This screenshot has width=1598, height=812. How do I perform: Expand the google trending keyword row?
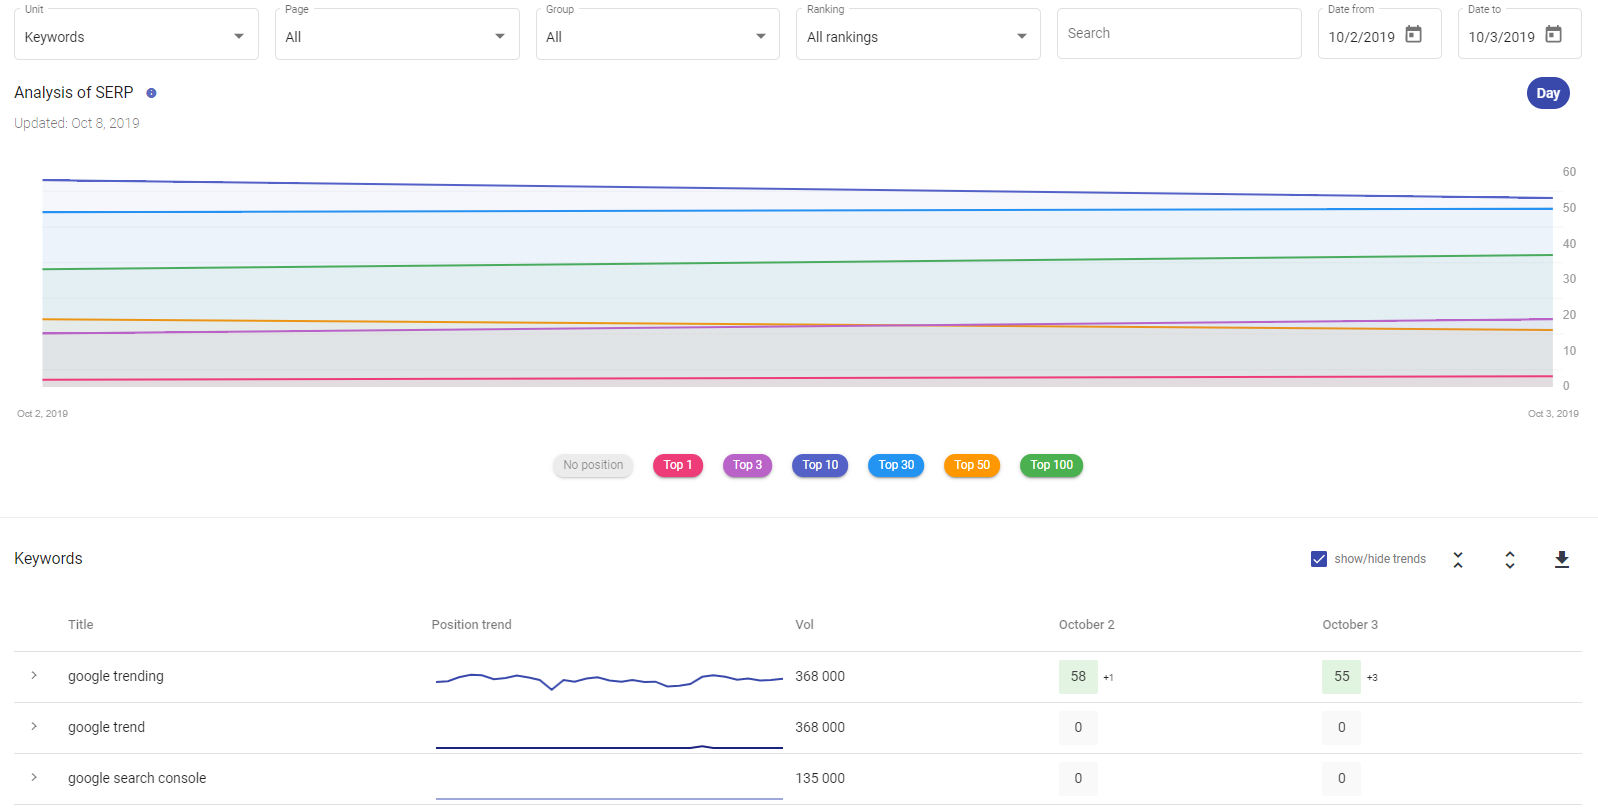34,676
